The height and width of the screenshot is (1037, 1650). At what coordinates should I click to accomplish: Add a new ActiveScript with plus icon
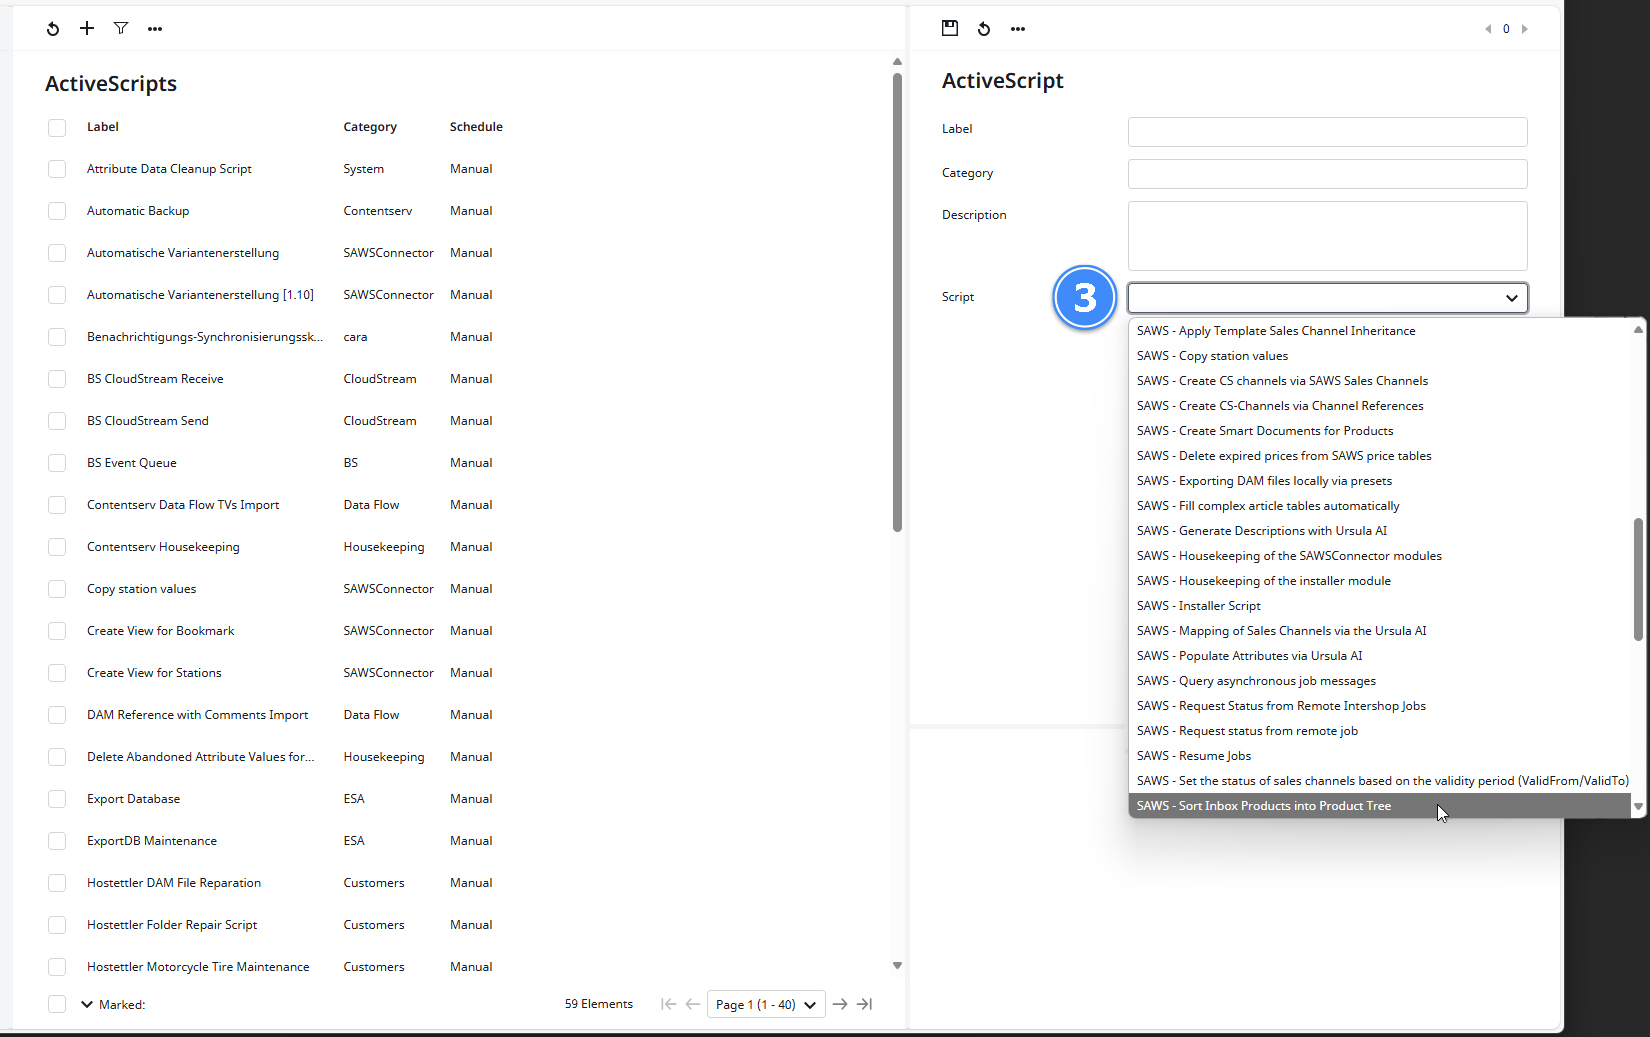[87, 28]
